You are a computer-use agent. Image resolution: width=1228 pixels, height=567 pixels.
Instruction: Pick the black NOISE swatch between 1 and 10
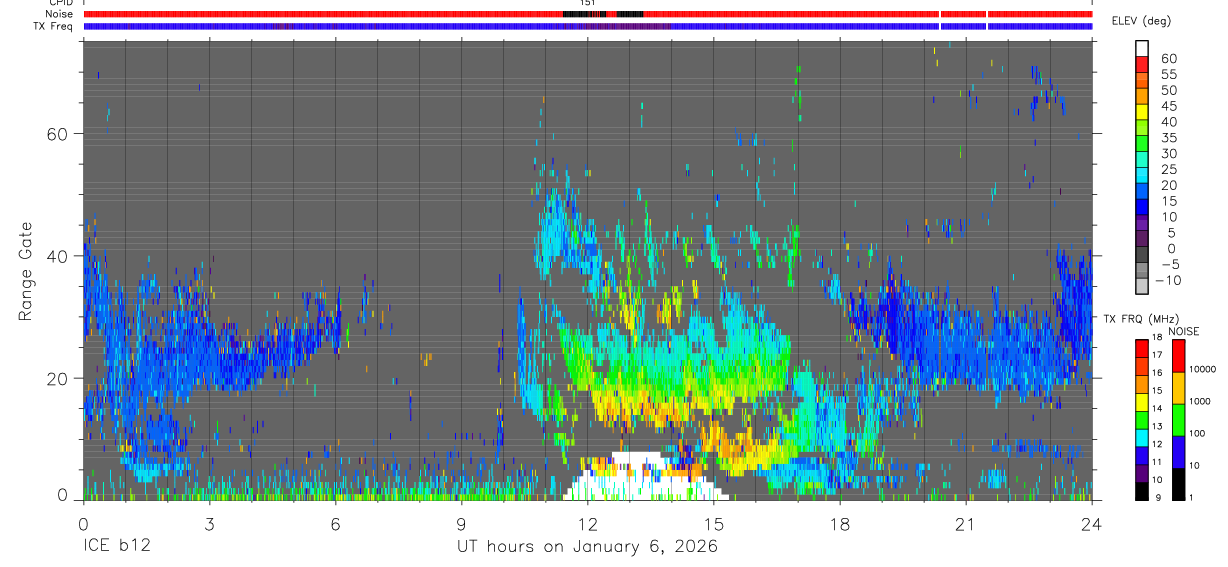point(1178,484)
